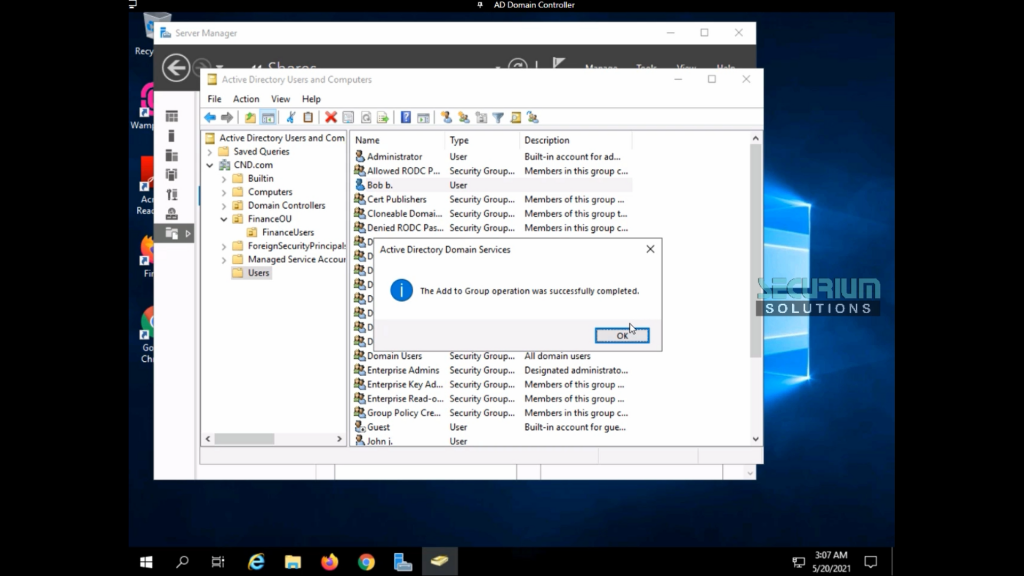This screenshot has width=1024, height=576.
Task: Select the John j. user row
Action: 492,441
